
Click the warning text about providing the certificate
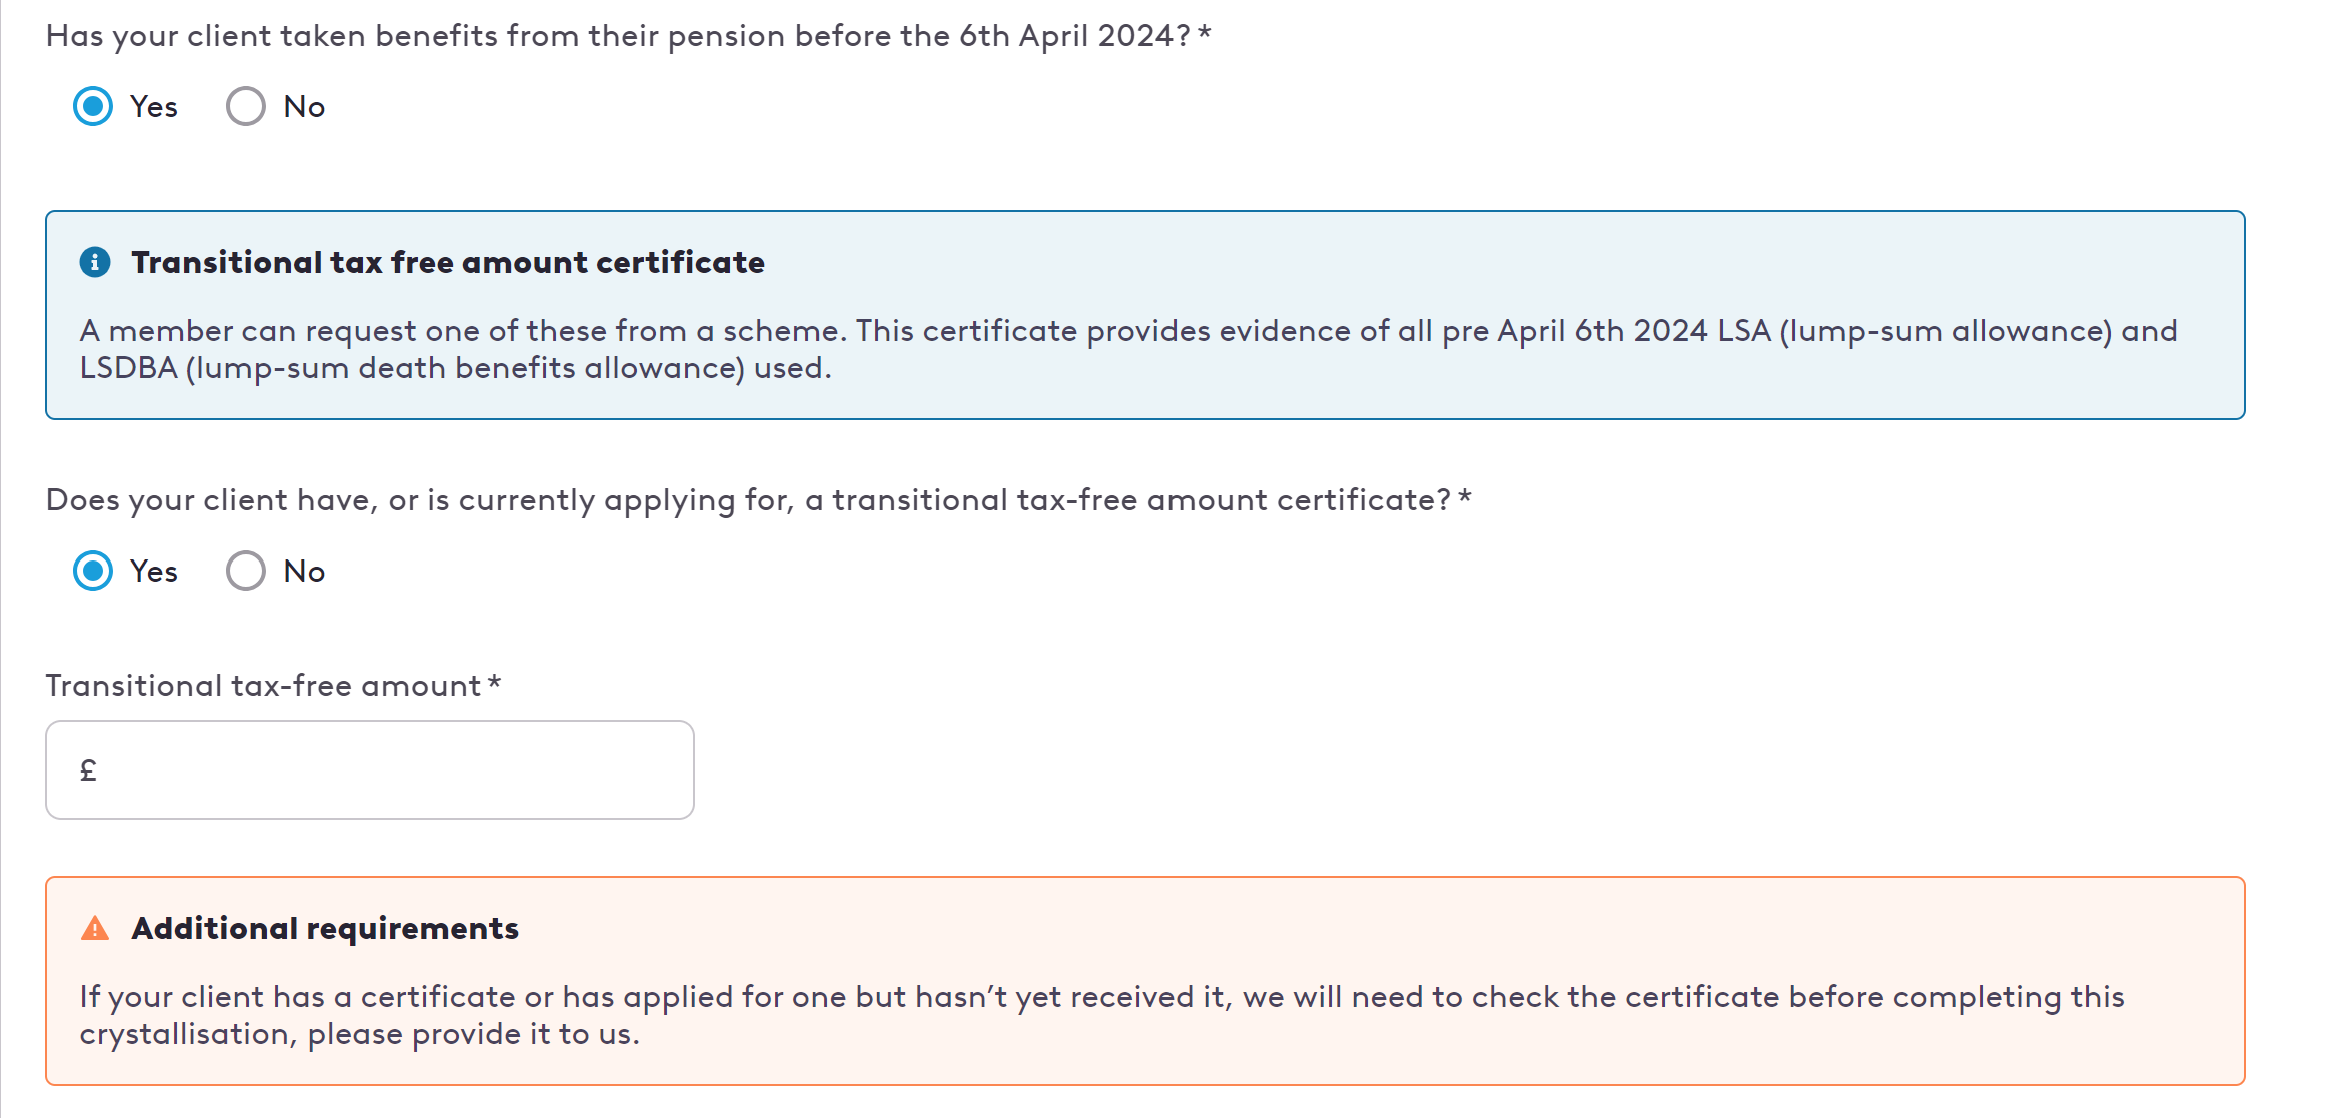point(1102,1015)
